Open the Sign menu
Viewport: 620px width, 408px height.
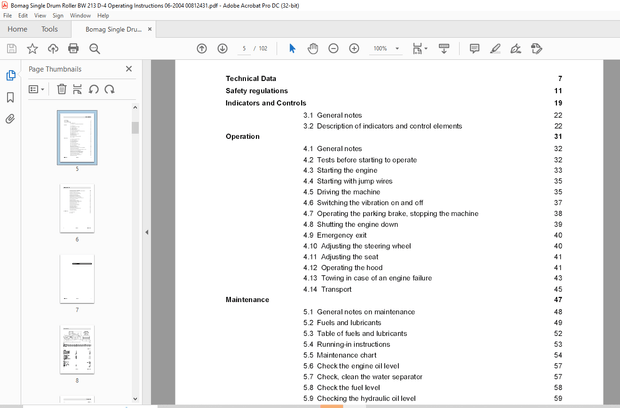(58, 15)
